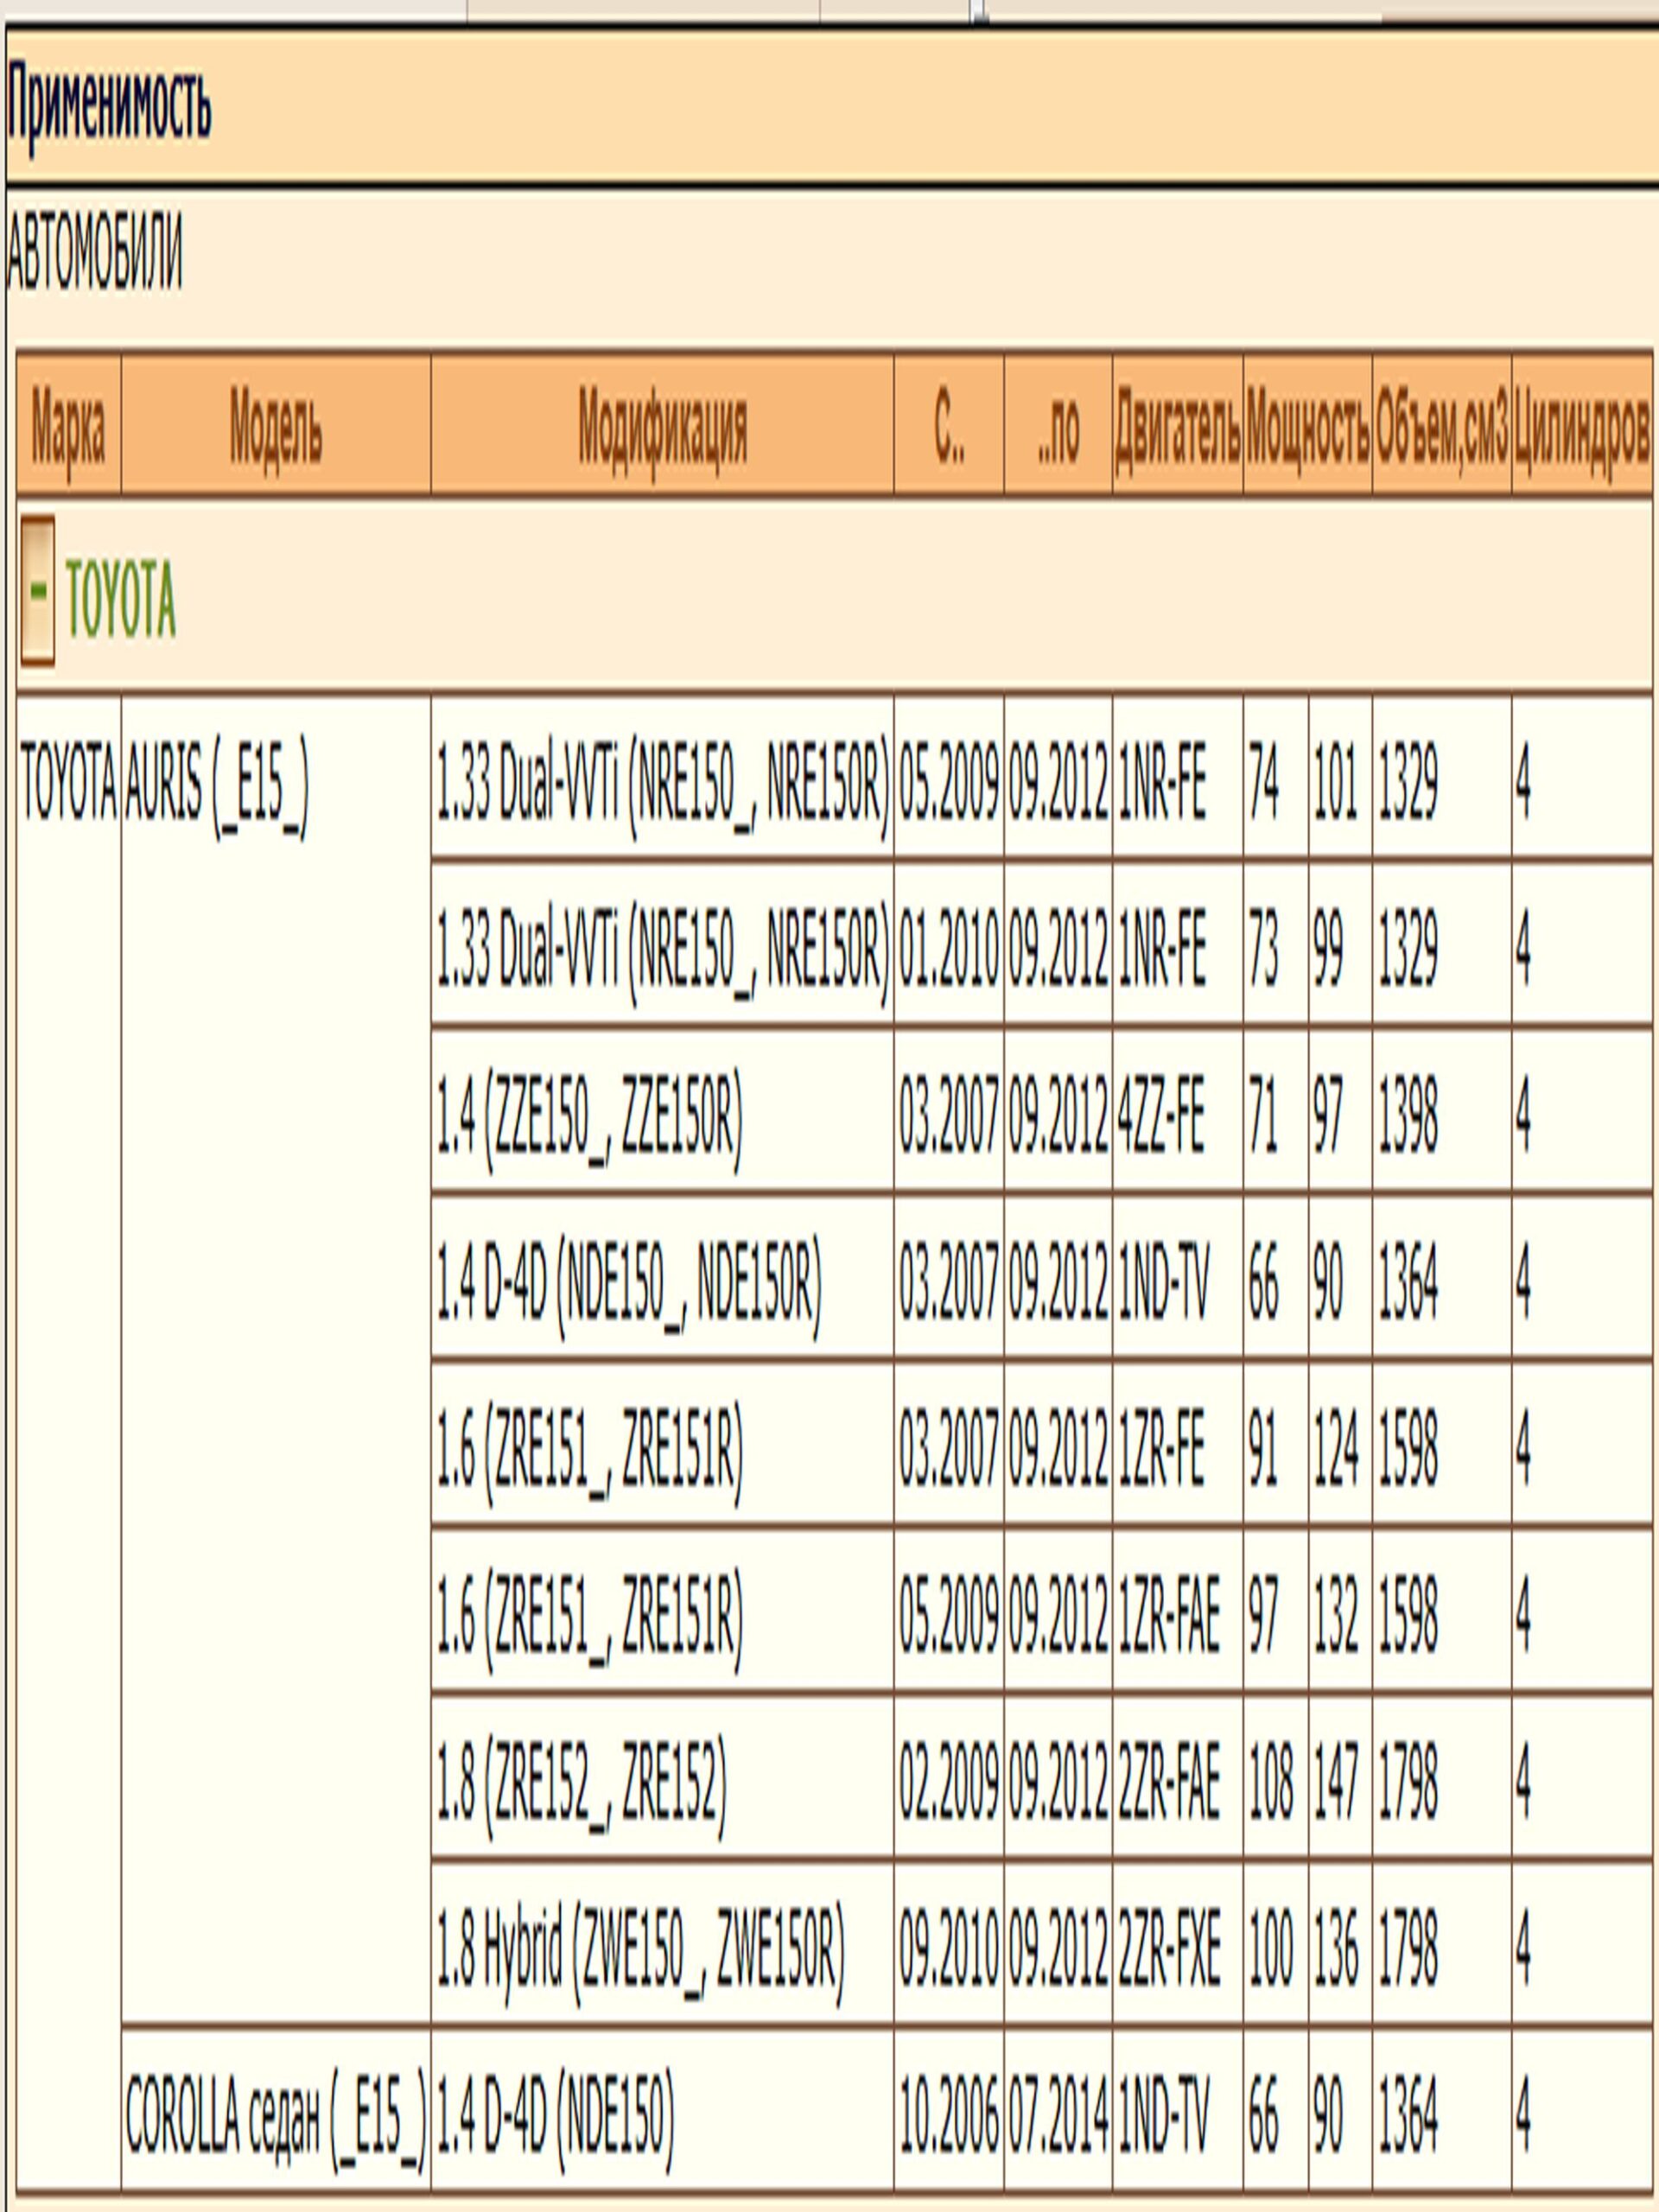Click start date 10.2006
1659x2212 pixels.
[949, 2116]
